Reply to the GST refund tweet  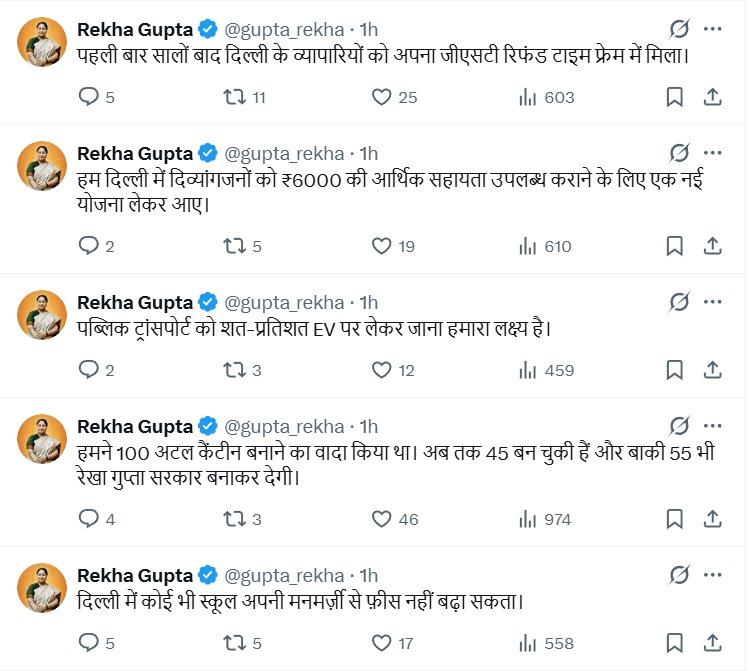[90, 97]
